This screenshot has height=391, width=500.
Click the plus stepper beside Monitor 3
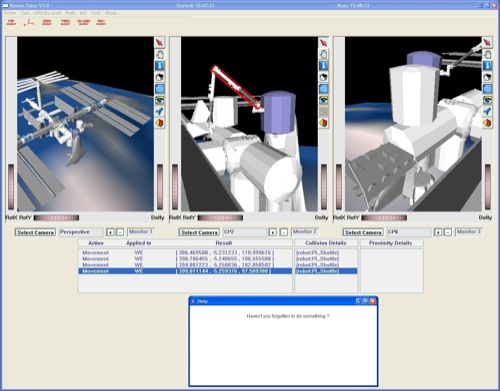point(438,232)
